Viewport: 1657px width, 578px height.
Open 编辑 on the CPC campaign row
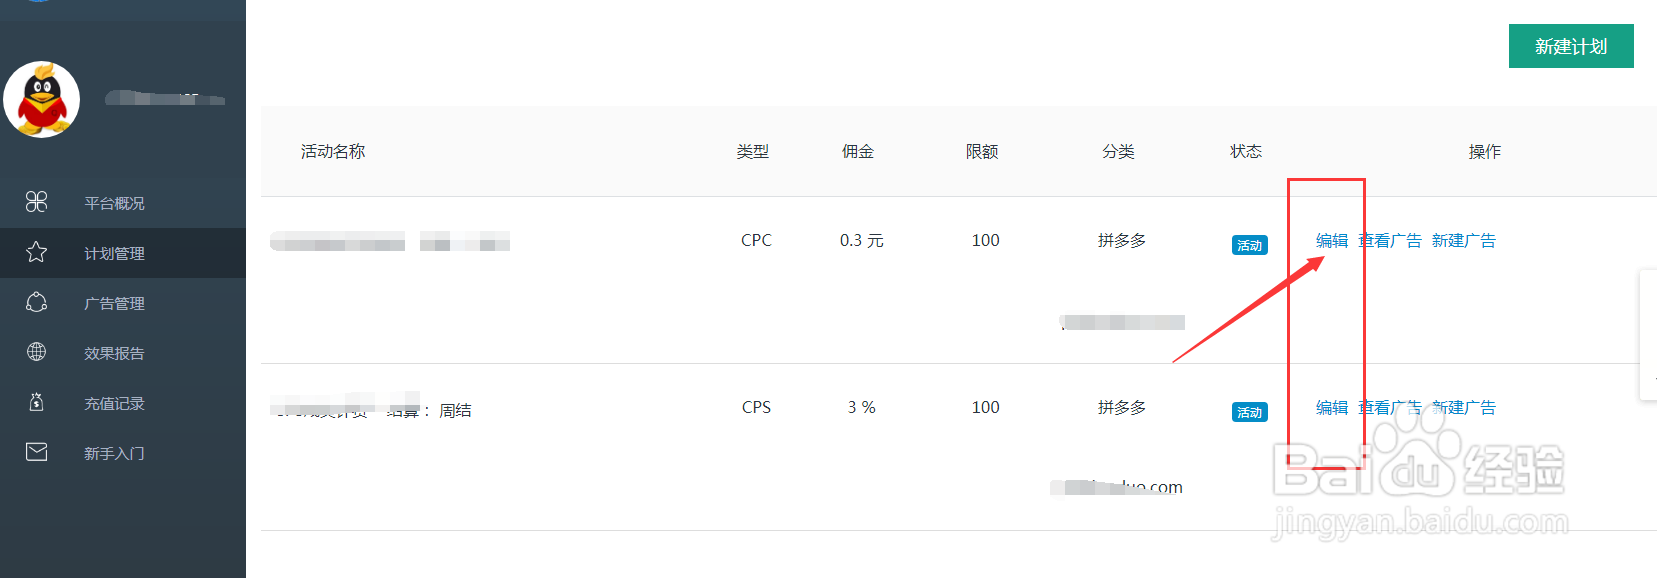pos(1332,240)
